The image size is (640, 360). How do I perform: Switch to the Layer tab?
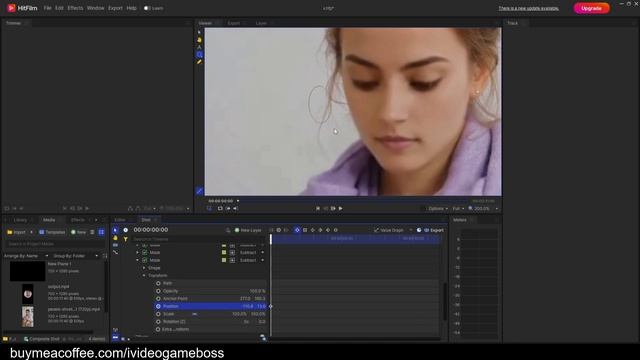tap(261, 23)
